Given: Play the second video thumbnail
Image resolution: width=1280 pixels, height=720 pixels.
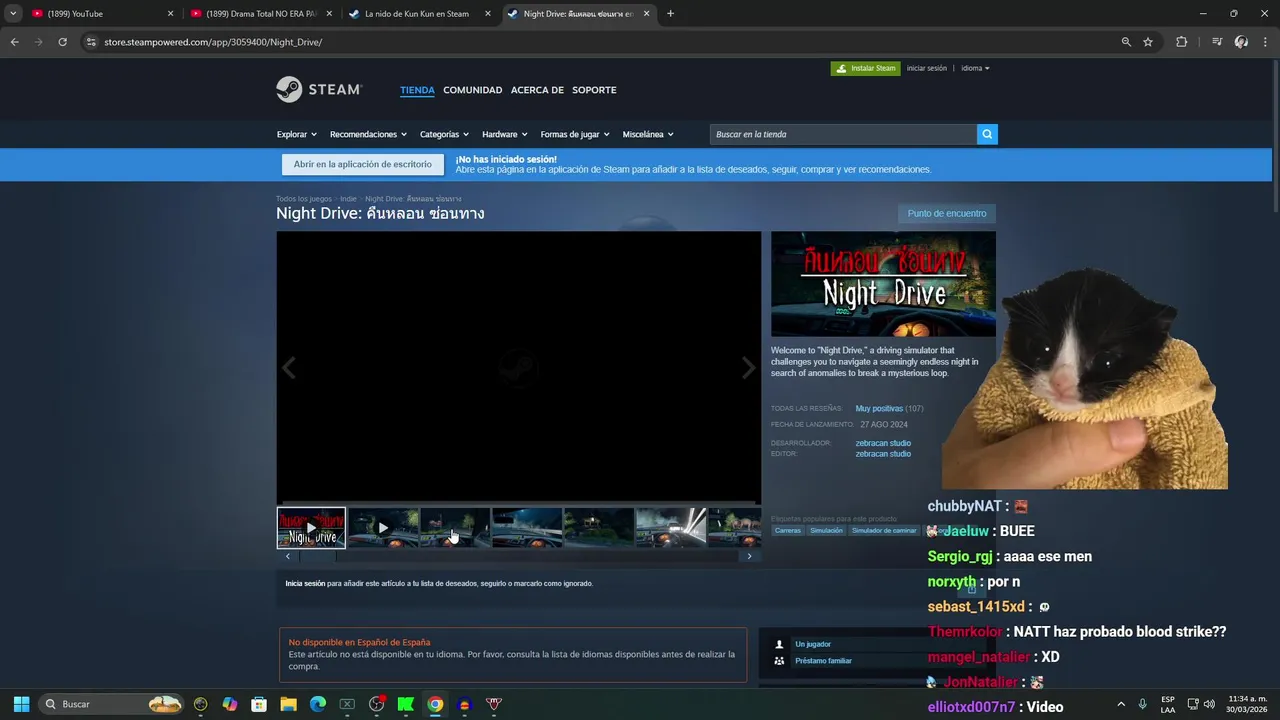Looking at the screenshot, I should pyautogui.click(x=383, y=528).
